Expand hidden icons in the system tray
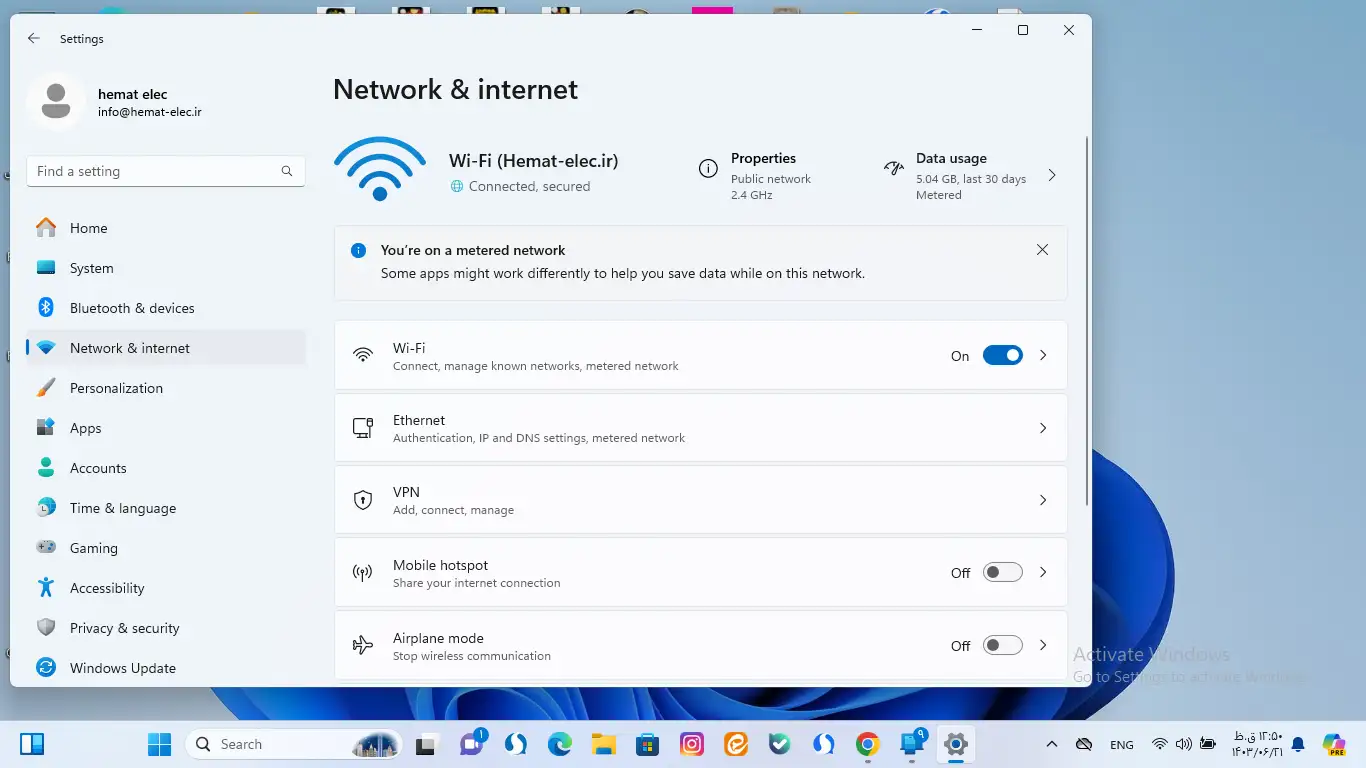The image size is (1366, 768). coord(1052,744)
